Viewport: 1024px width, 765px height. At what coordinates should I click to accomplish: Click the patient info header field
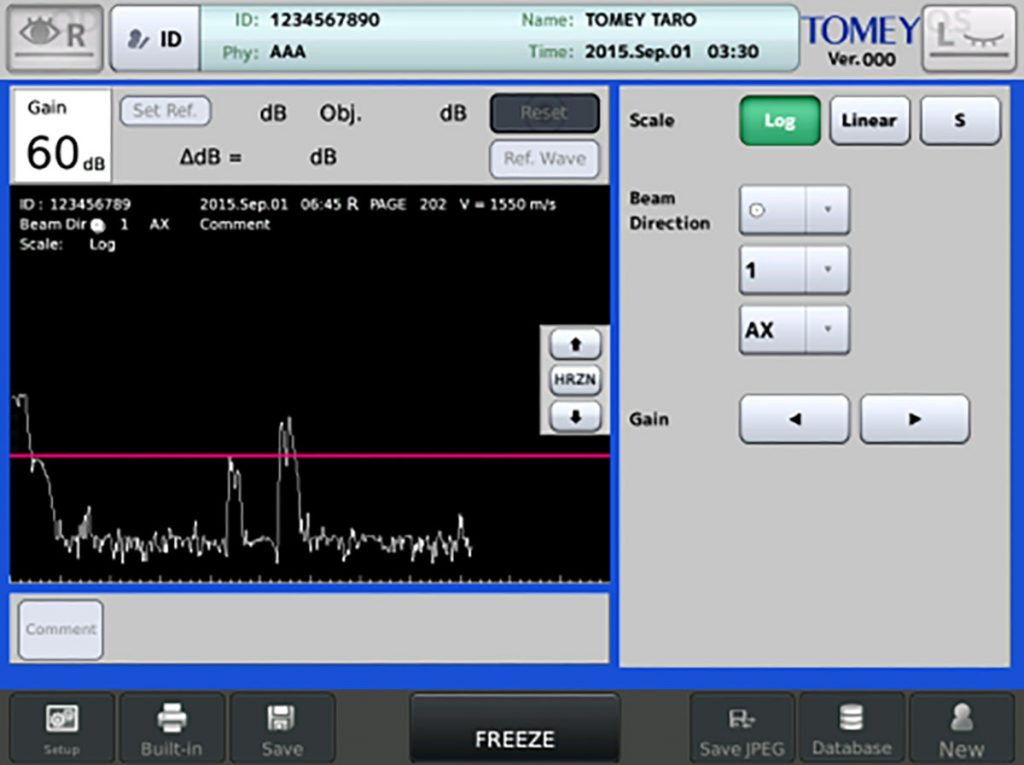pos(500,37)
